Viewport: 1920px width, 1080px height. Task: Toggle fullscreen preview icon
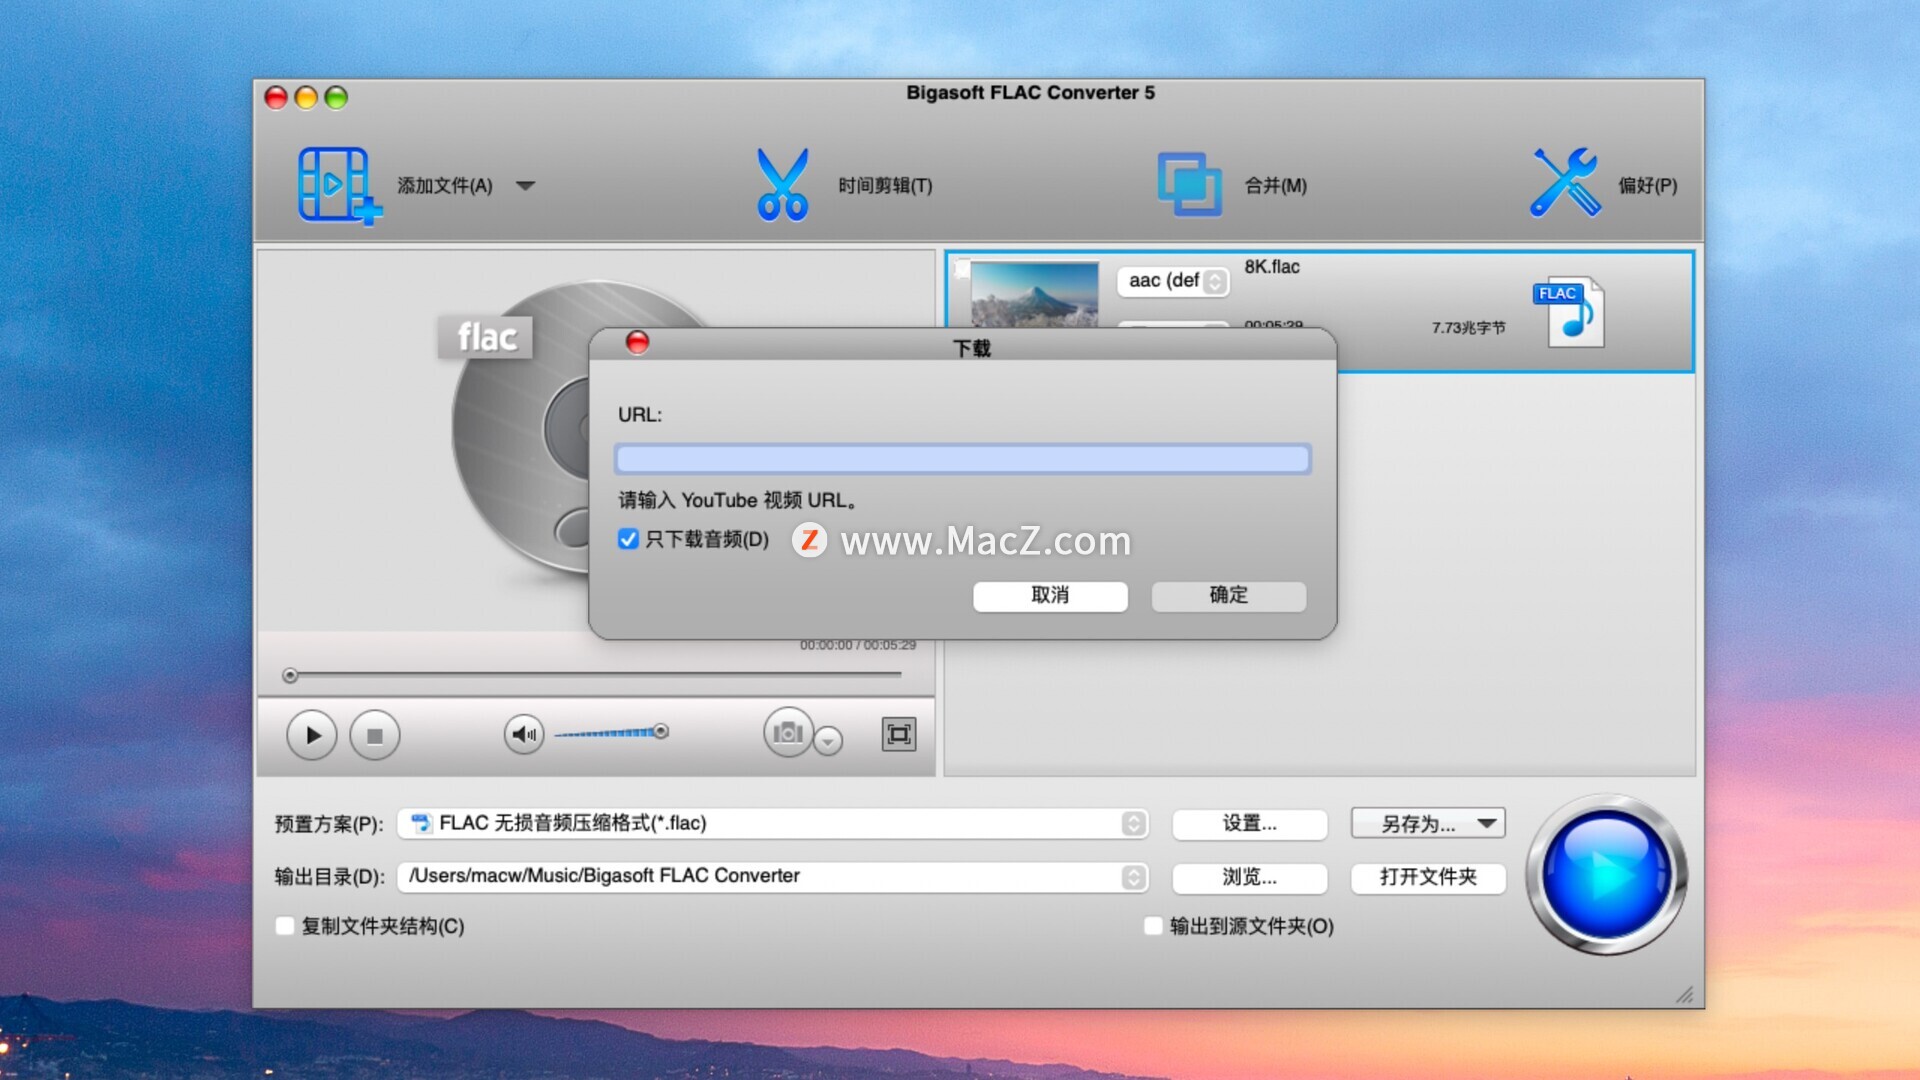899,734
